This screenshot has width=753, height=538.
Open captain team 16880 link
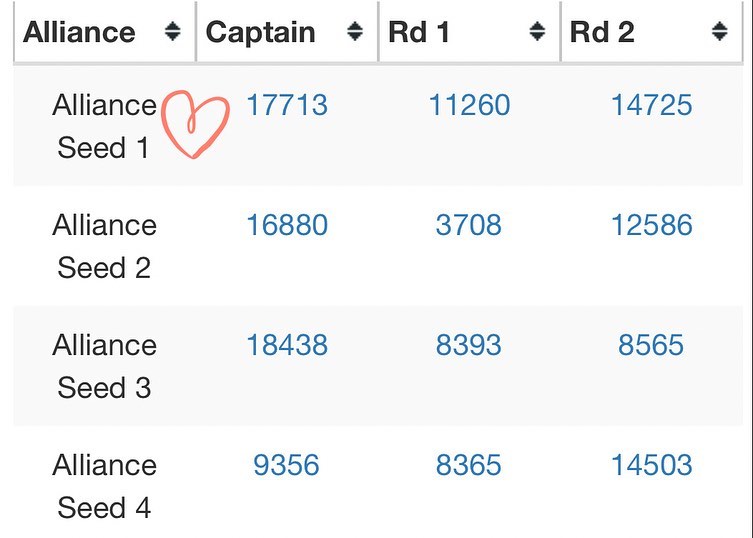click(287, 225)
